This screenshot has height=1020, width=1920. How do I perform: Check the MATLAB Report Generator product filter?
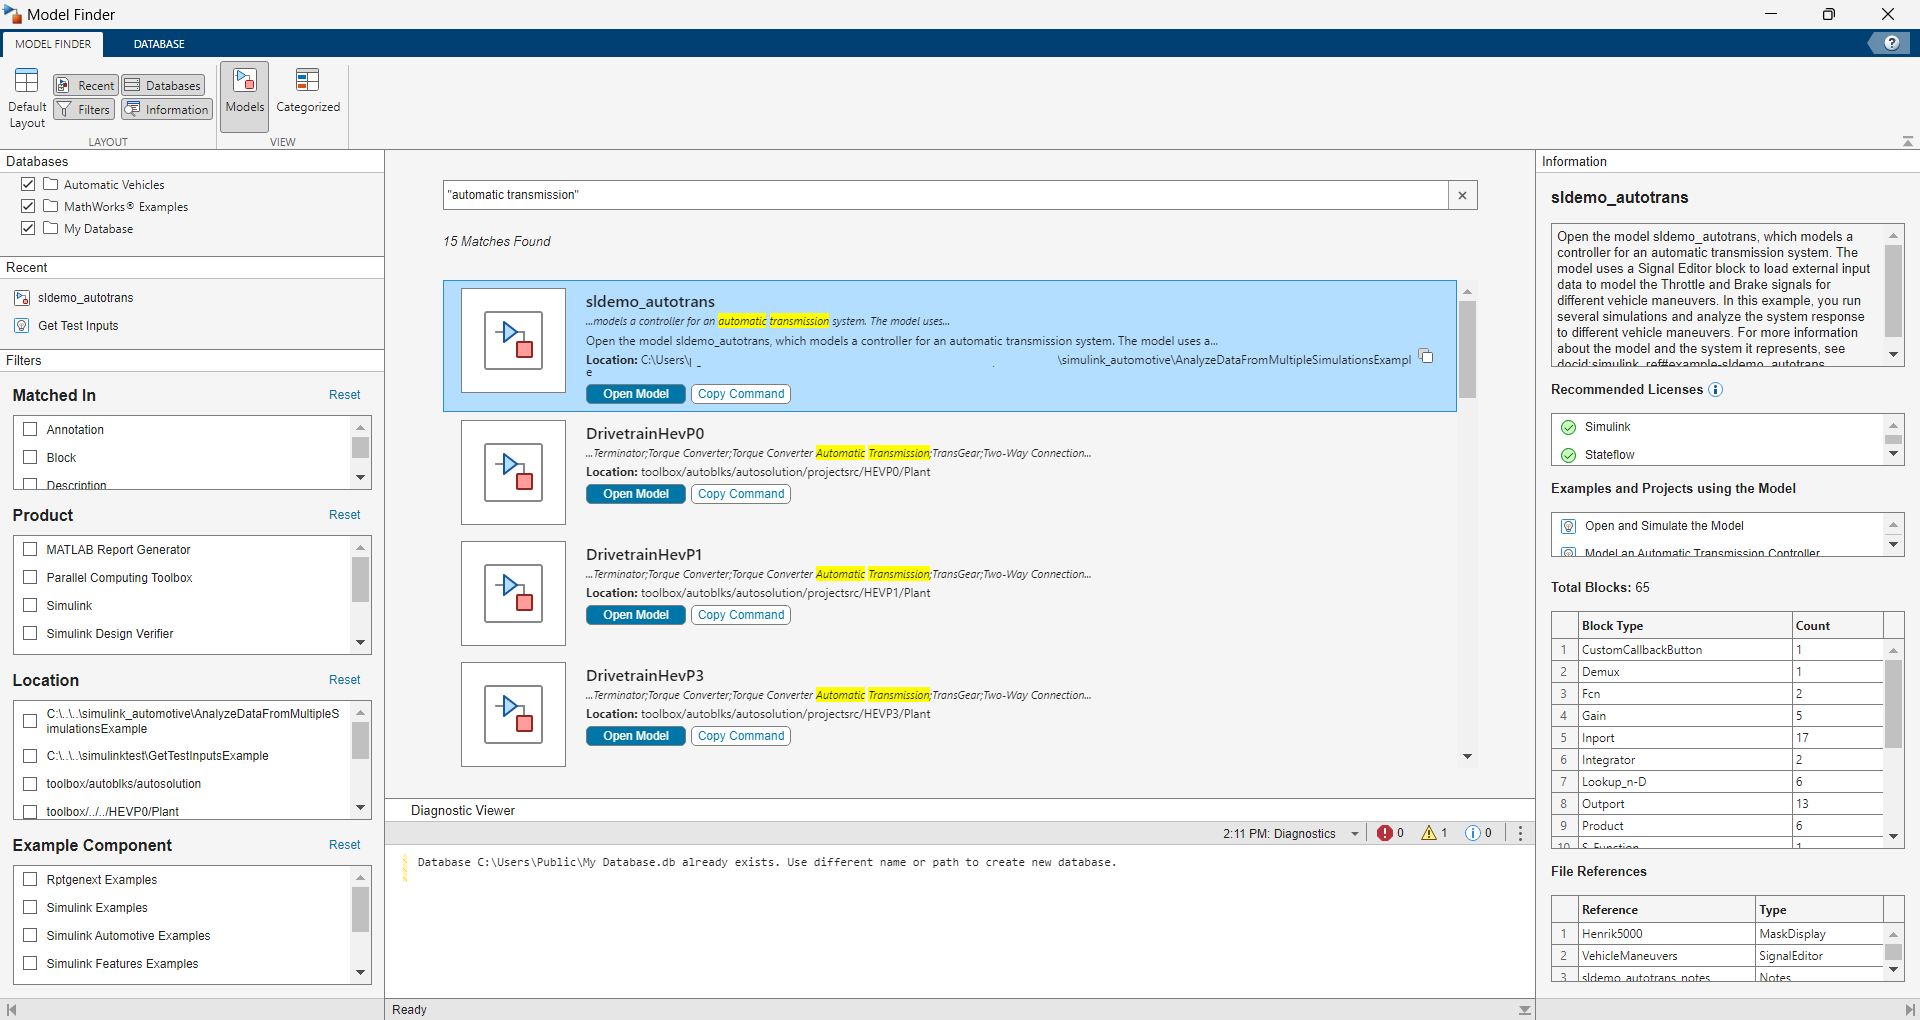tap(30, 549)
